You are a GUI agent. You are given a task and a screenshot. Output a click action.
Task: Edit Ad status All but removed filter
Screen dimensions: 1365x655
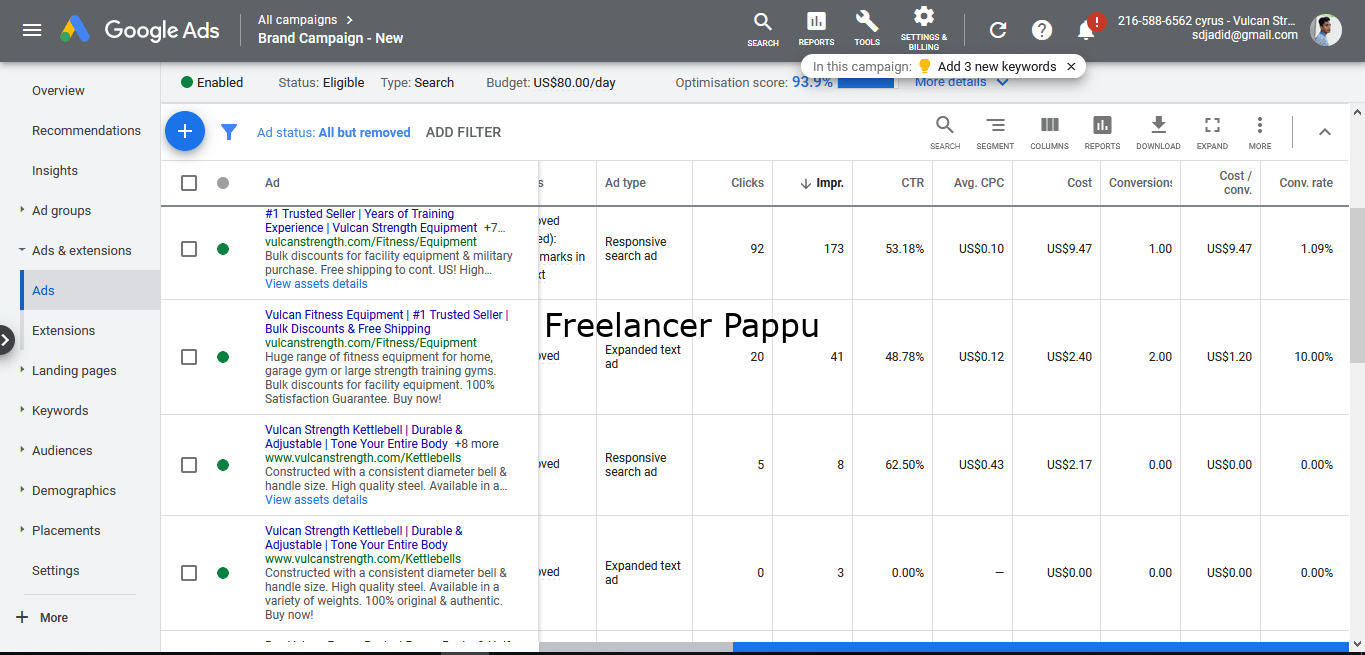click(x=333, y=132)
